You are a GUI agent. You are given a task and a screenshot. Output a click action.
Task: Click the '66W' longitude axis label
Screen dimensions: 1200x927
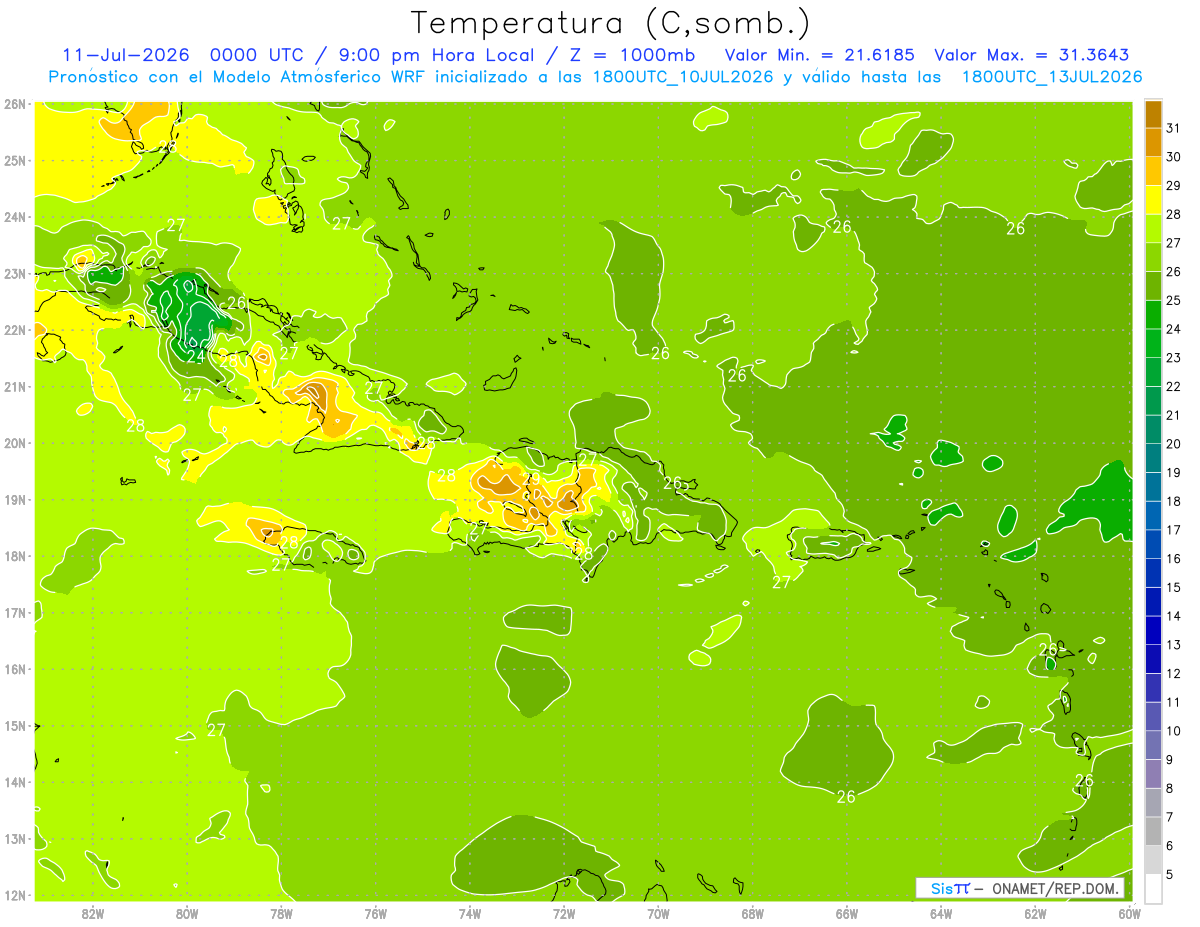[x=847, y=913]
